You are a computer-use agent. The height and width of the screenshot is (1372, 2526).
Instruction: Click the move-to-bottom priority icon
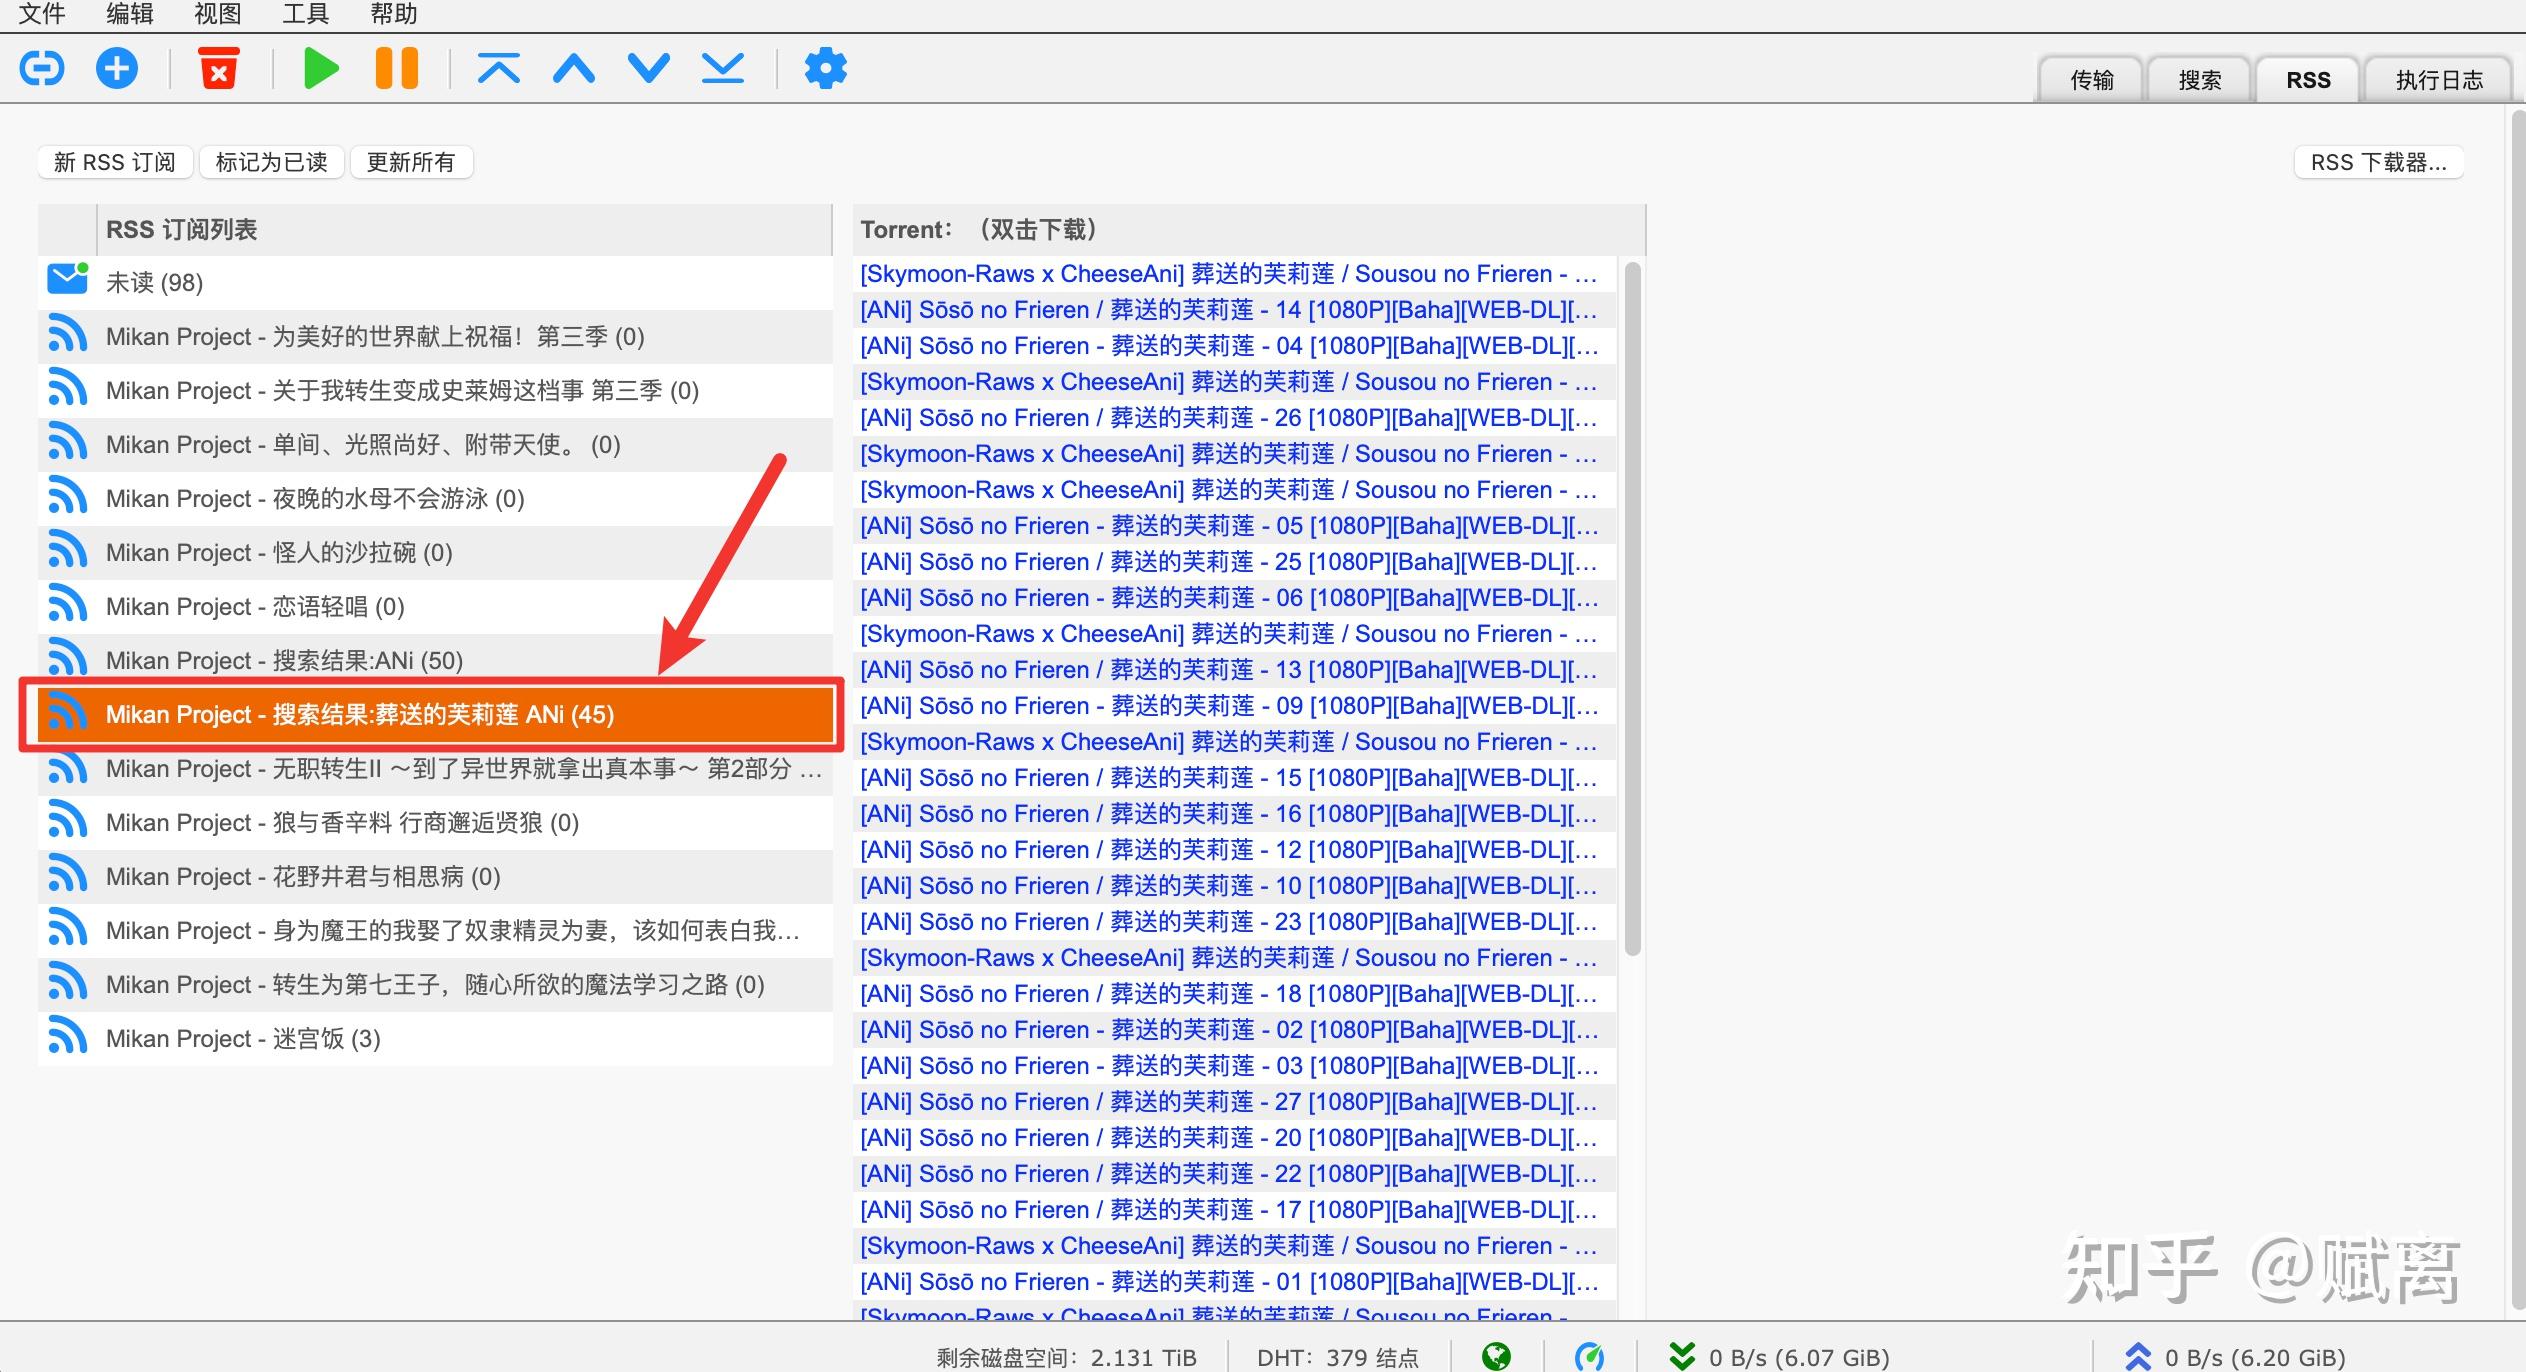(722, 68)
